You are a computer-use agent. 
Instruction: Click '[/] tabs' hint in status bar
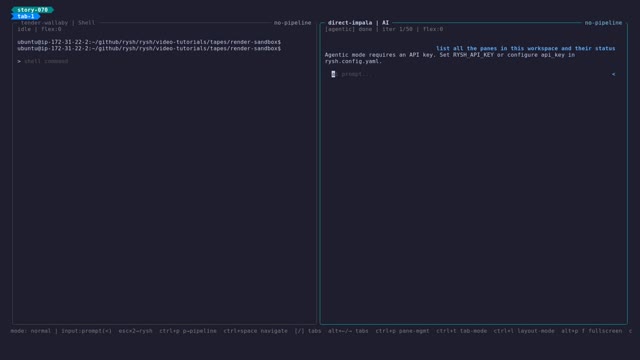(308, 331)
